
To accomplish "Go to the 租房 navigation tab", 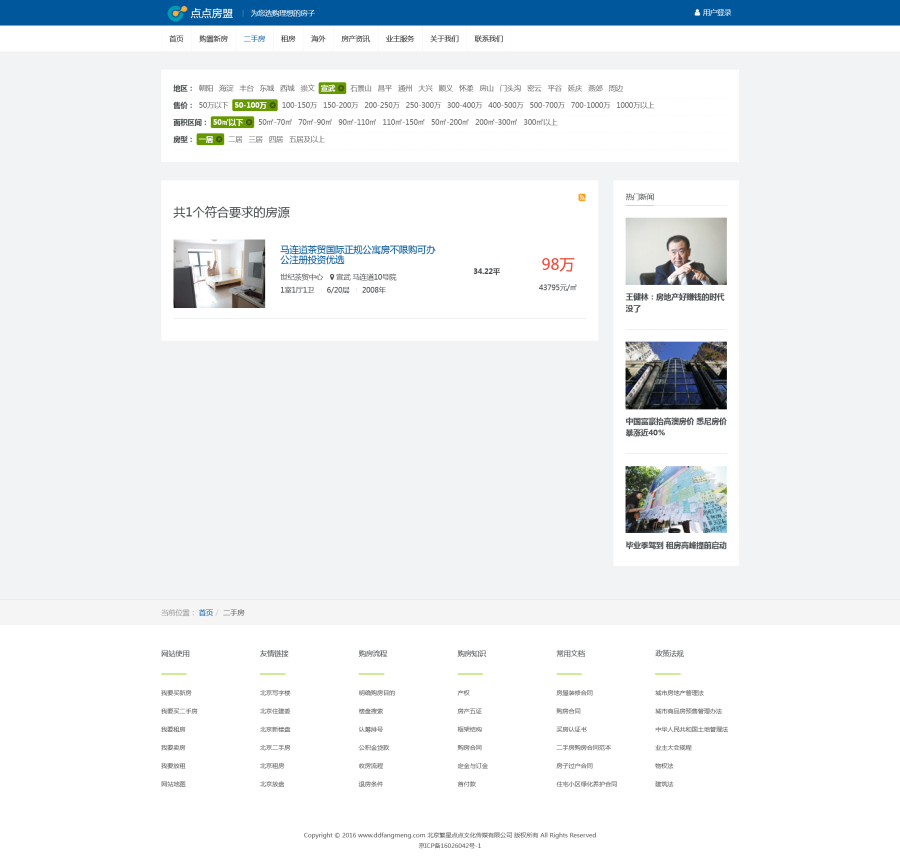I will 288,39.
